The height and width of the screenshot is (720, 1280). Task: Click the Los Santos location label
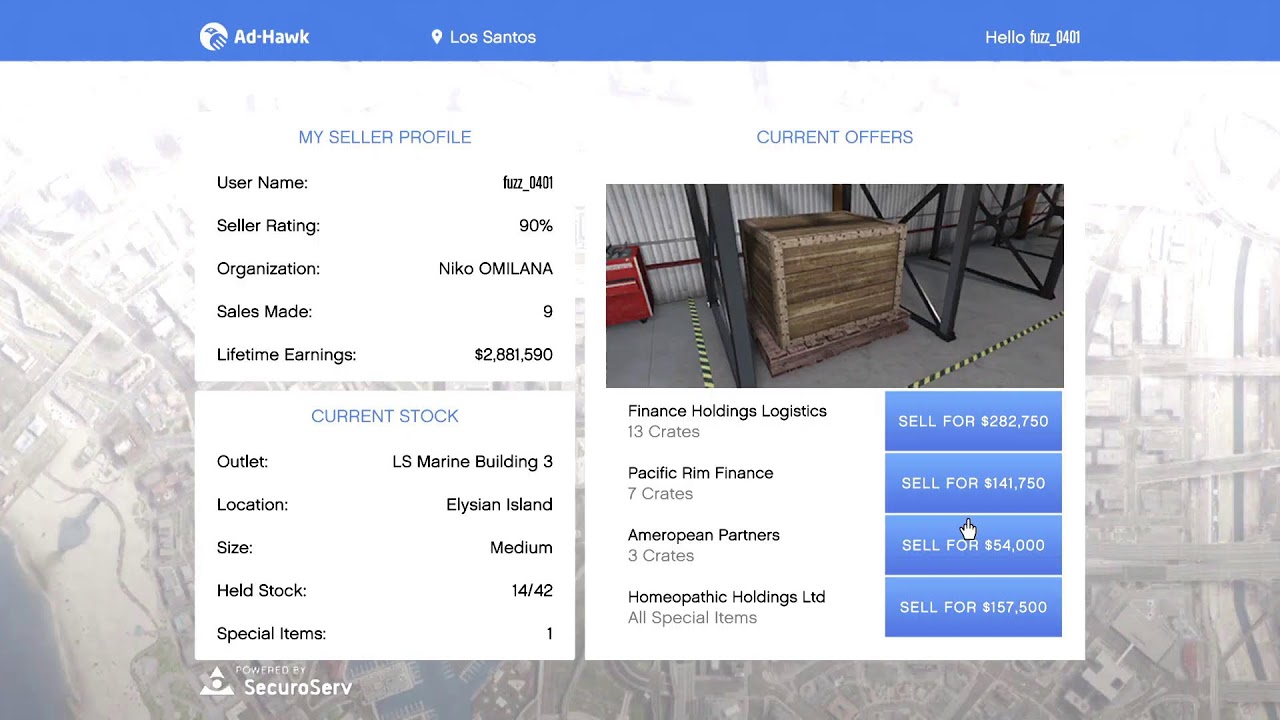(493, 37)
